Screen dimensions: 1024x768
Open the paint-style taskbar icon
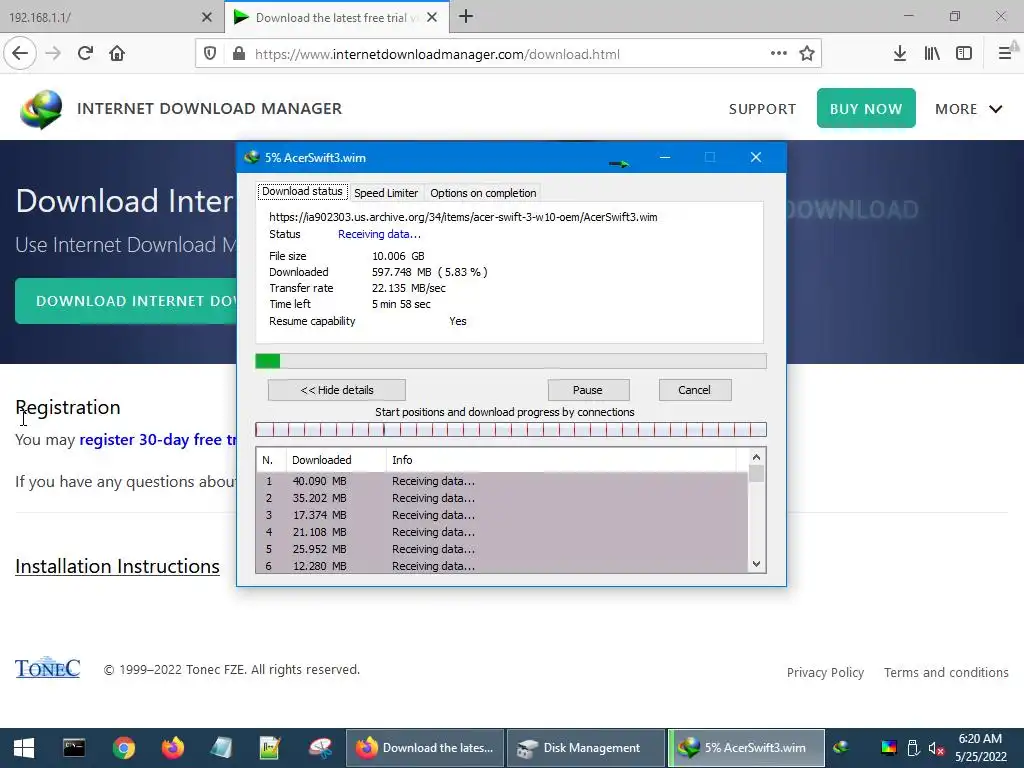pos(320,748)
